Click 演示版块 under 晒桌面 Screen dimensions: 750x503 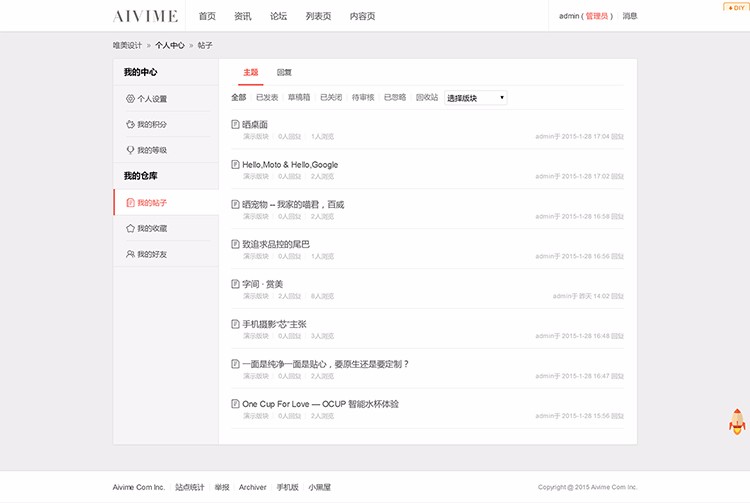(256, 137)
